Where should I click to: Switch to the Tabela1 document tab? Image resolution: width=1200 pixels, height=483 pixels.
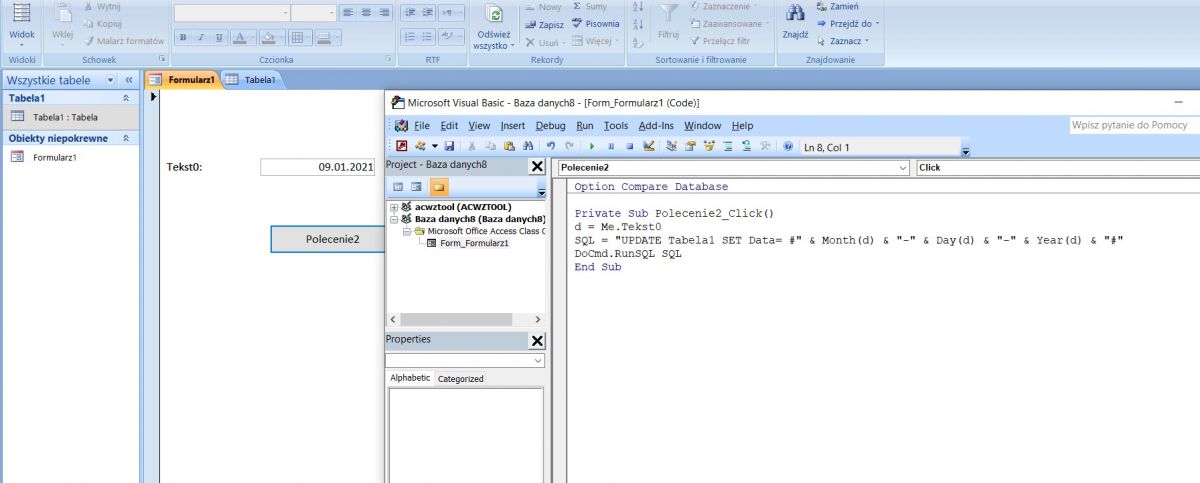tap(252, 80)
